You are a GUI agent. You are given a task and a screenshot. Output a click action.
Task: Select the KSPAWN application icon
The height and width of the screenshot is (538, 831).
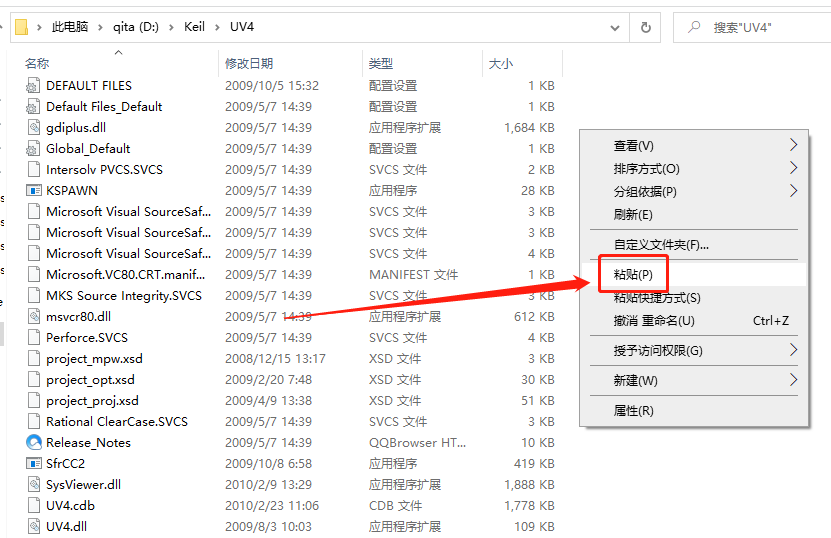(33, 190)
